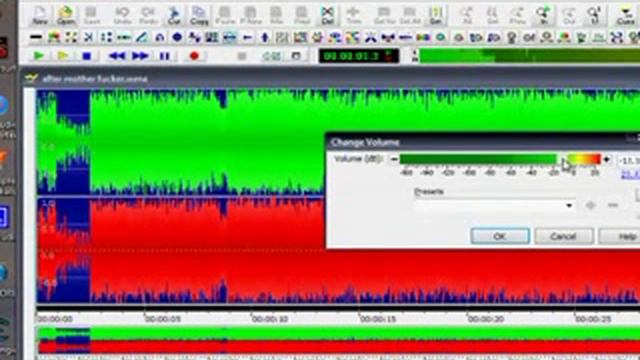Screen dimensions: 640x360
Task: Click the zoom All icon
Action: [467, 16]
